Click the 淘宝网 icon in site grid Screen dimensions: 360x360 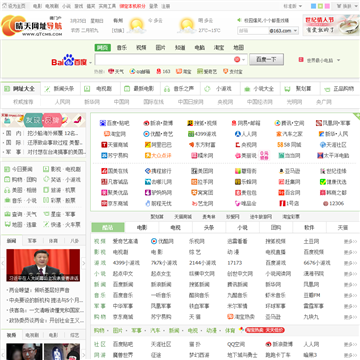tap(107, 134)
